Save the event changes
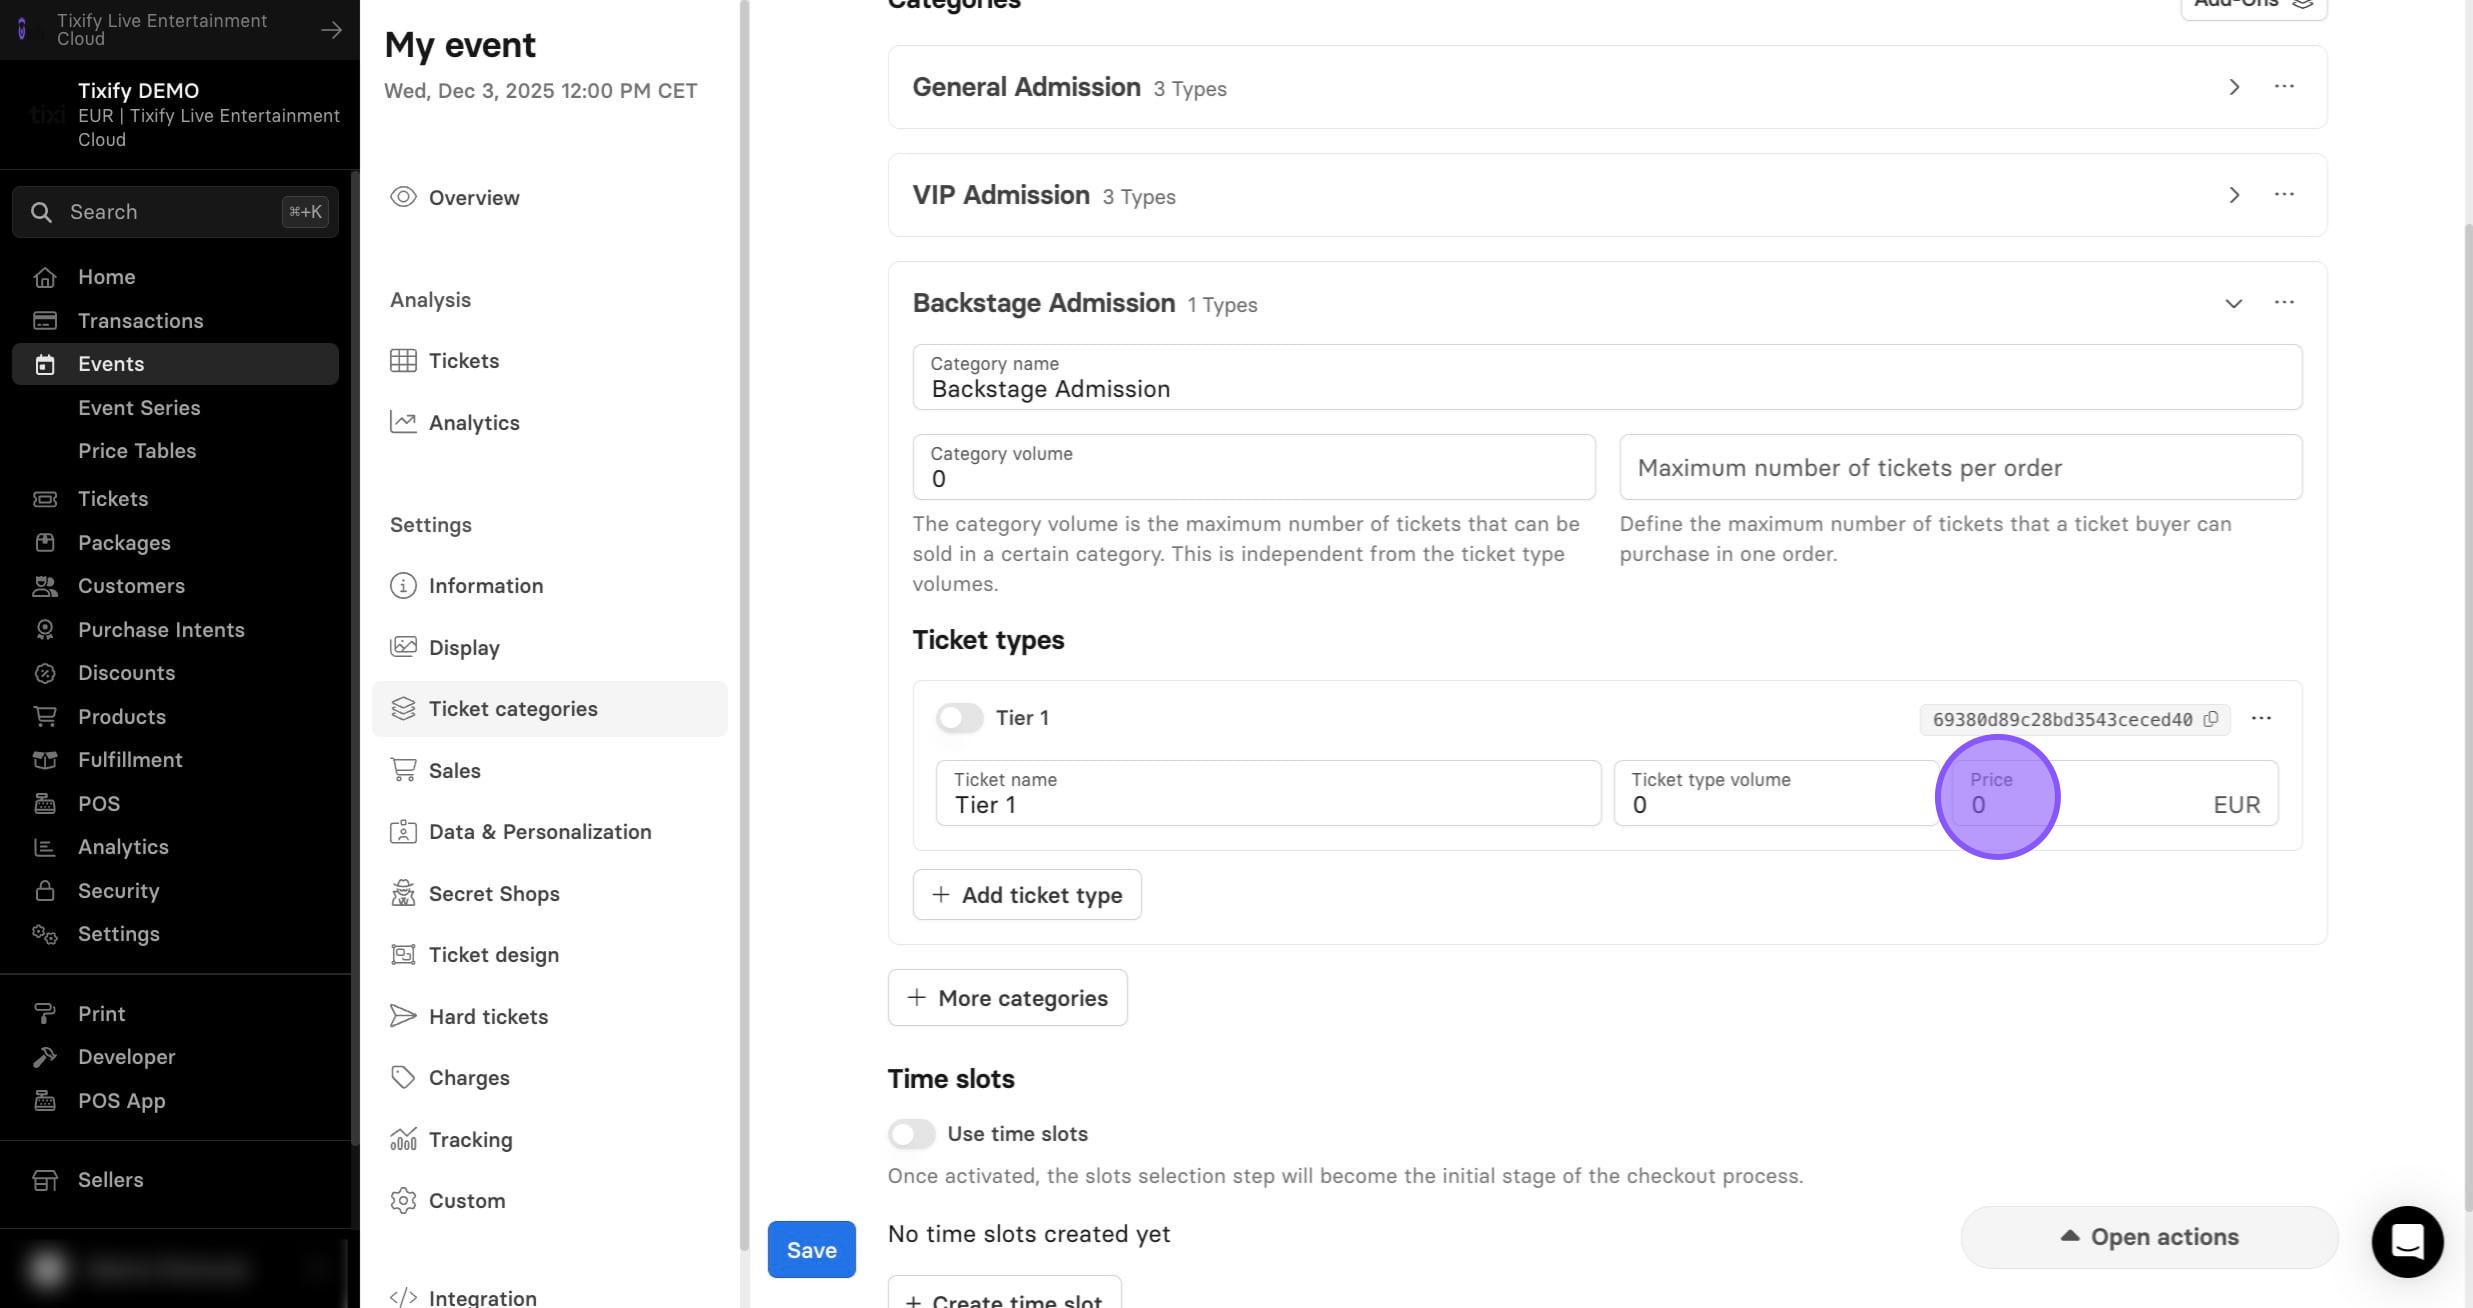 (811, 1250)
